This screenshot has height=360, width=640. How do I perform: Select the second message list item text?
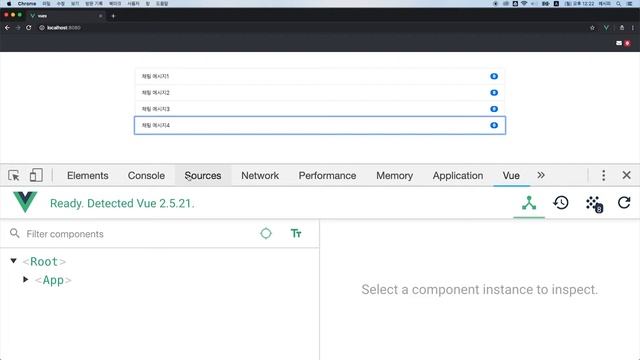click(x=156, y=93)
